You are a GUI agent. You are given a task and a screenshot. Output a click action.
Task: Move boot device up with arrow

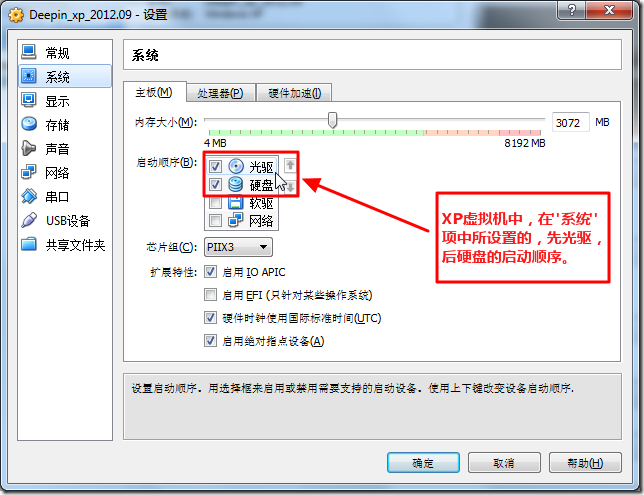[290, 165]
